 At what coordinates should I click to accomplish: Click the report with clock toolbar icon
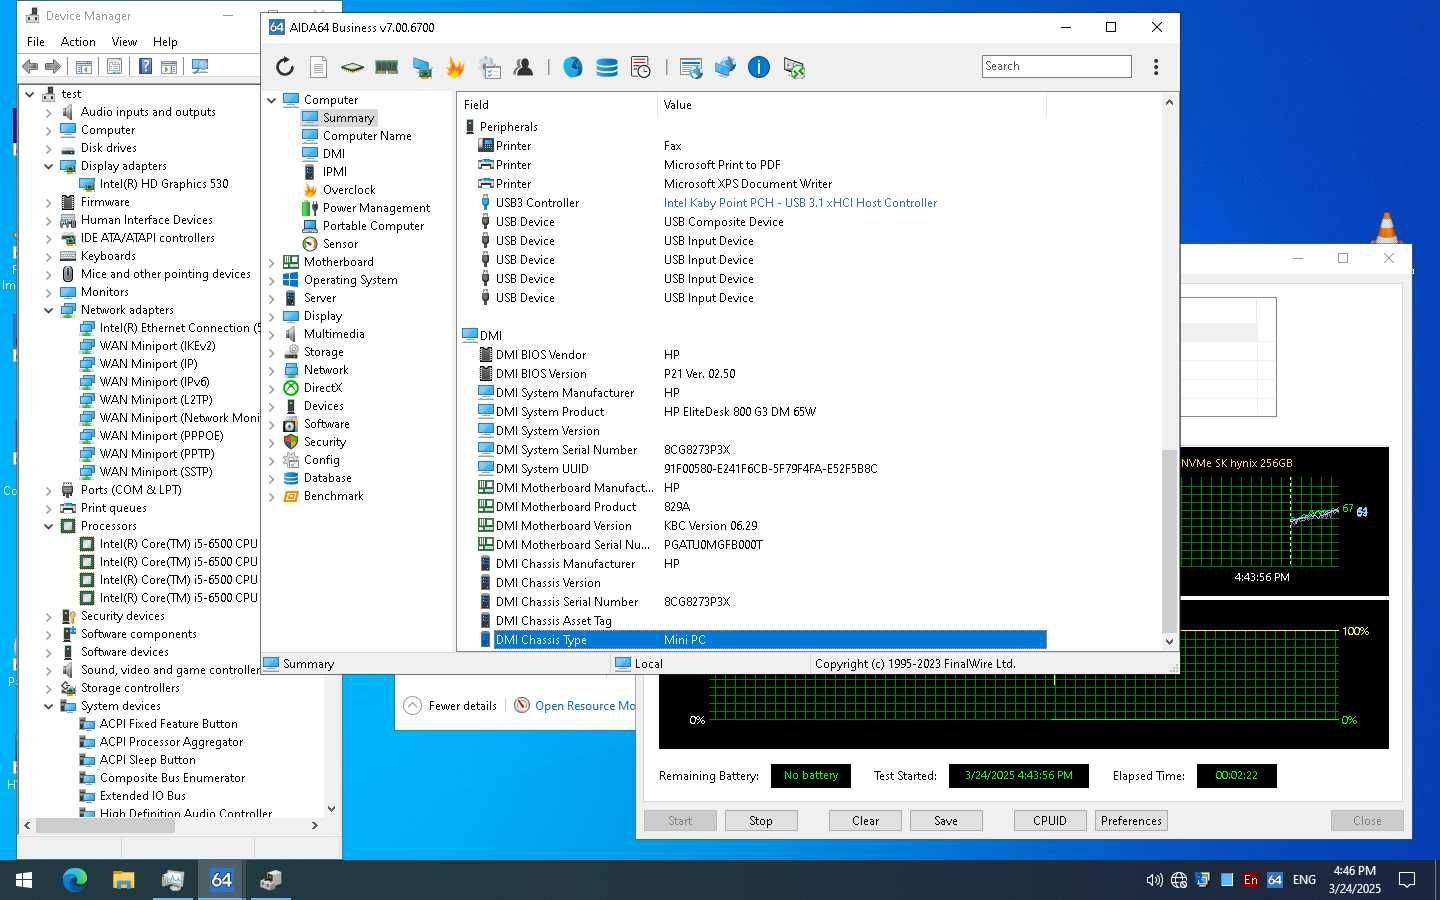point(641,67)
